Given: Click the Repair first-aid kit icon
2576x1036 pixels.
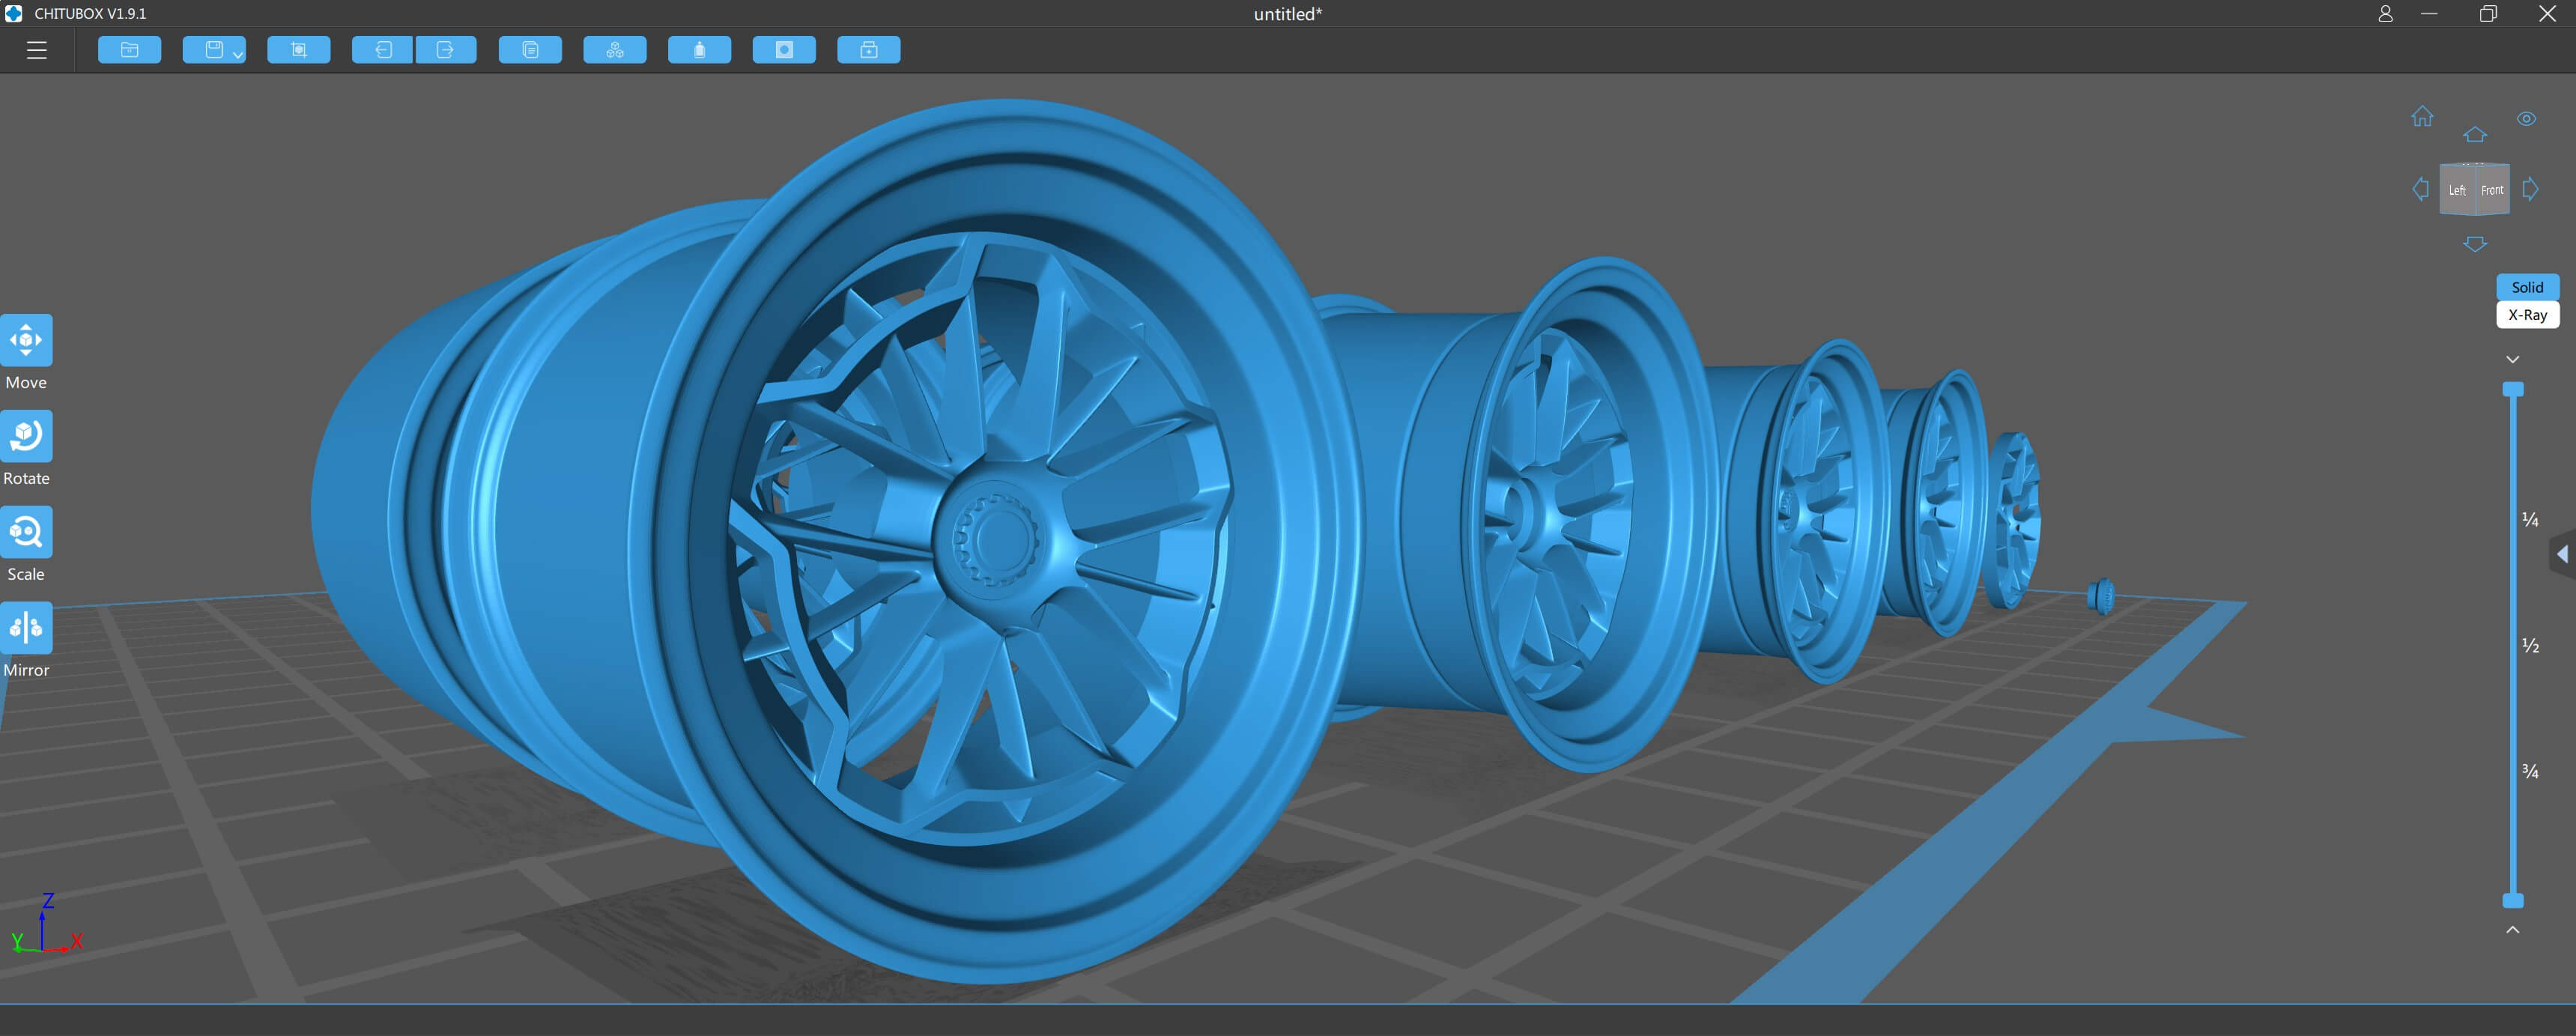Looking at the screenshot, I should pyautogui.click(x=869, y=50).
